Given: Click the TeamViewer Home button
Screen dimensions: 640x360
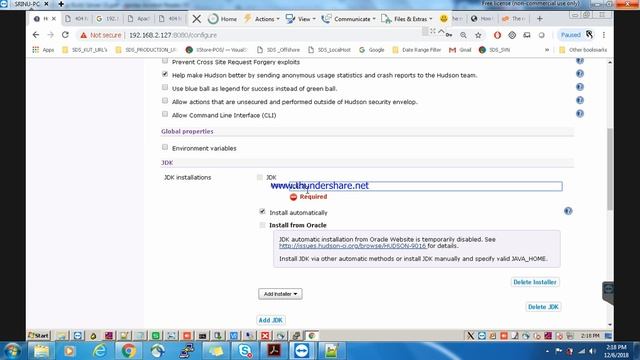Looking at the screenshot, I should [x=222, y=19].
